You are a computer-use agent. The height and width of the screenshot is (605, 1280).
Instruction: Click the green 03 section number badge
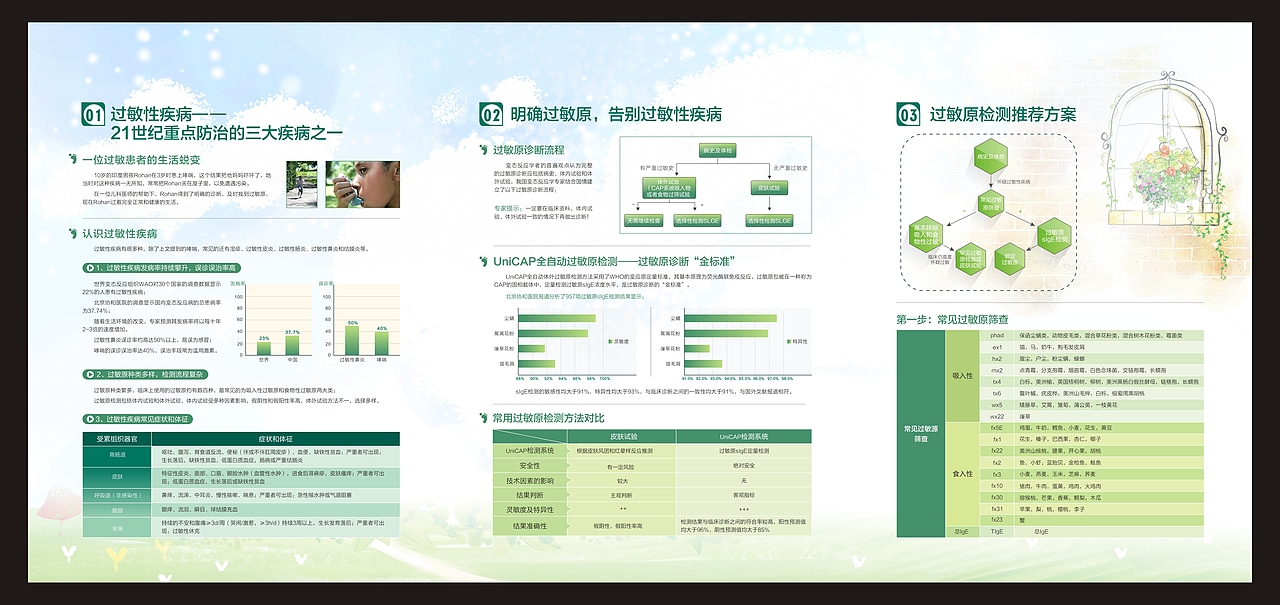pyautogui.click(x=908, y=115)
